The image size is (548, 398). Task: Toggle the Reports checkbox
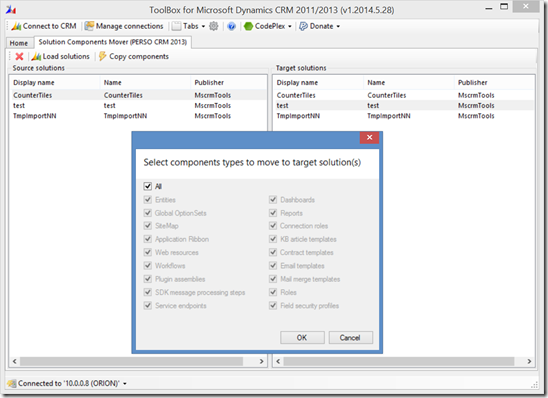[273, 213]
